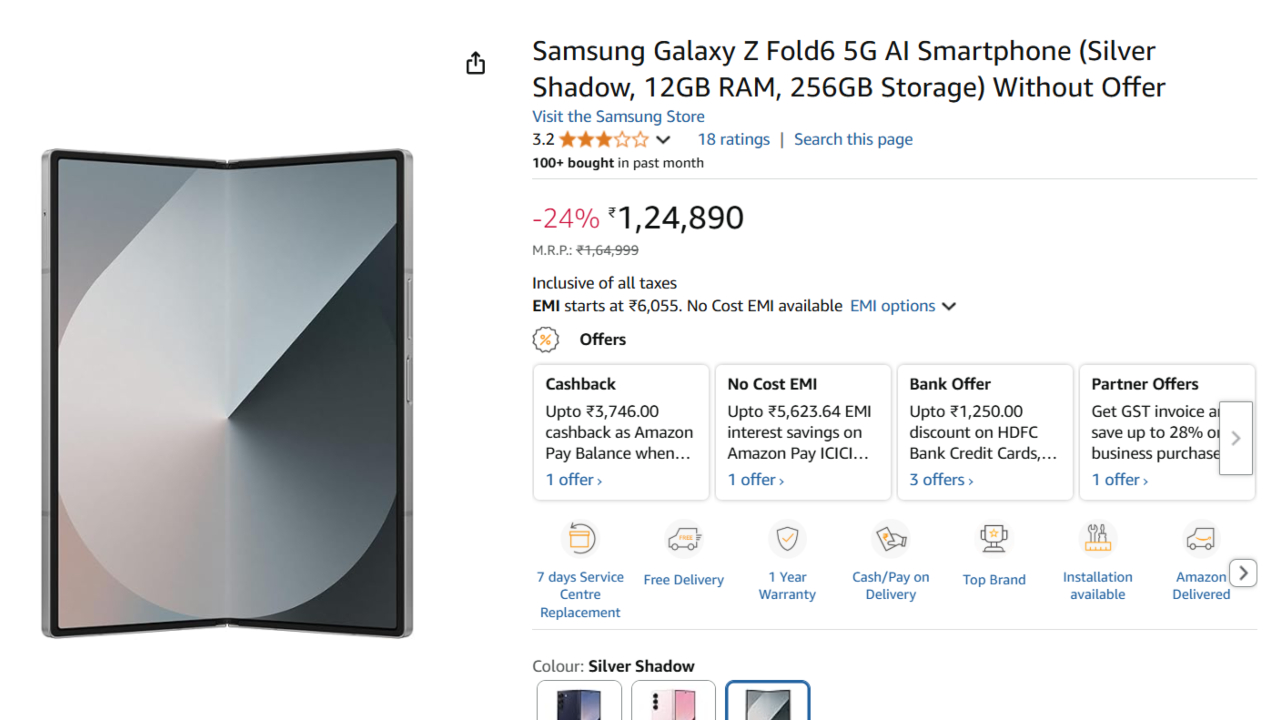
Task: Open the Galaxy Z Fold6 product image
Action: (227, 393)
